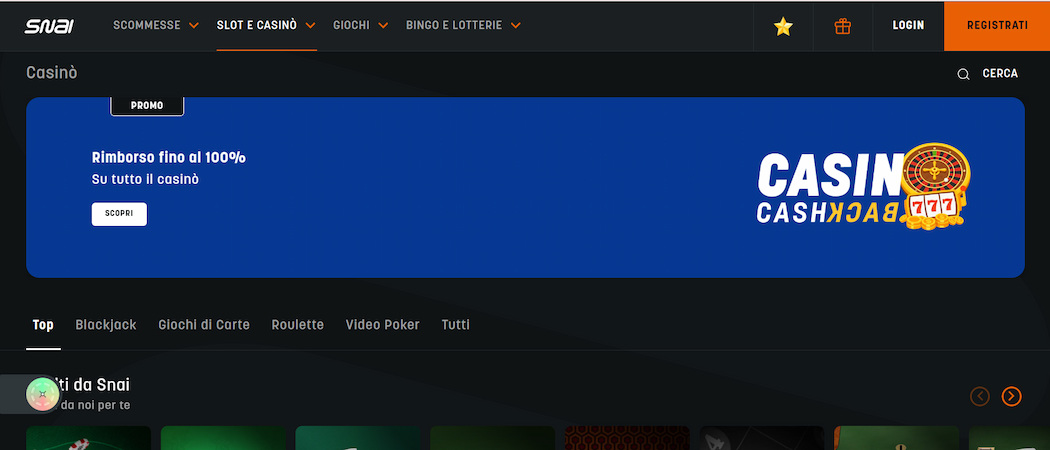Screen dimensions: 1050x450
Task: Open the Bingo e Lotterie menu
Action: coord(463,25)
